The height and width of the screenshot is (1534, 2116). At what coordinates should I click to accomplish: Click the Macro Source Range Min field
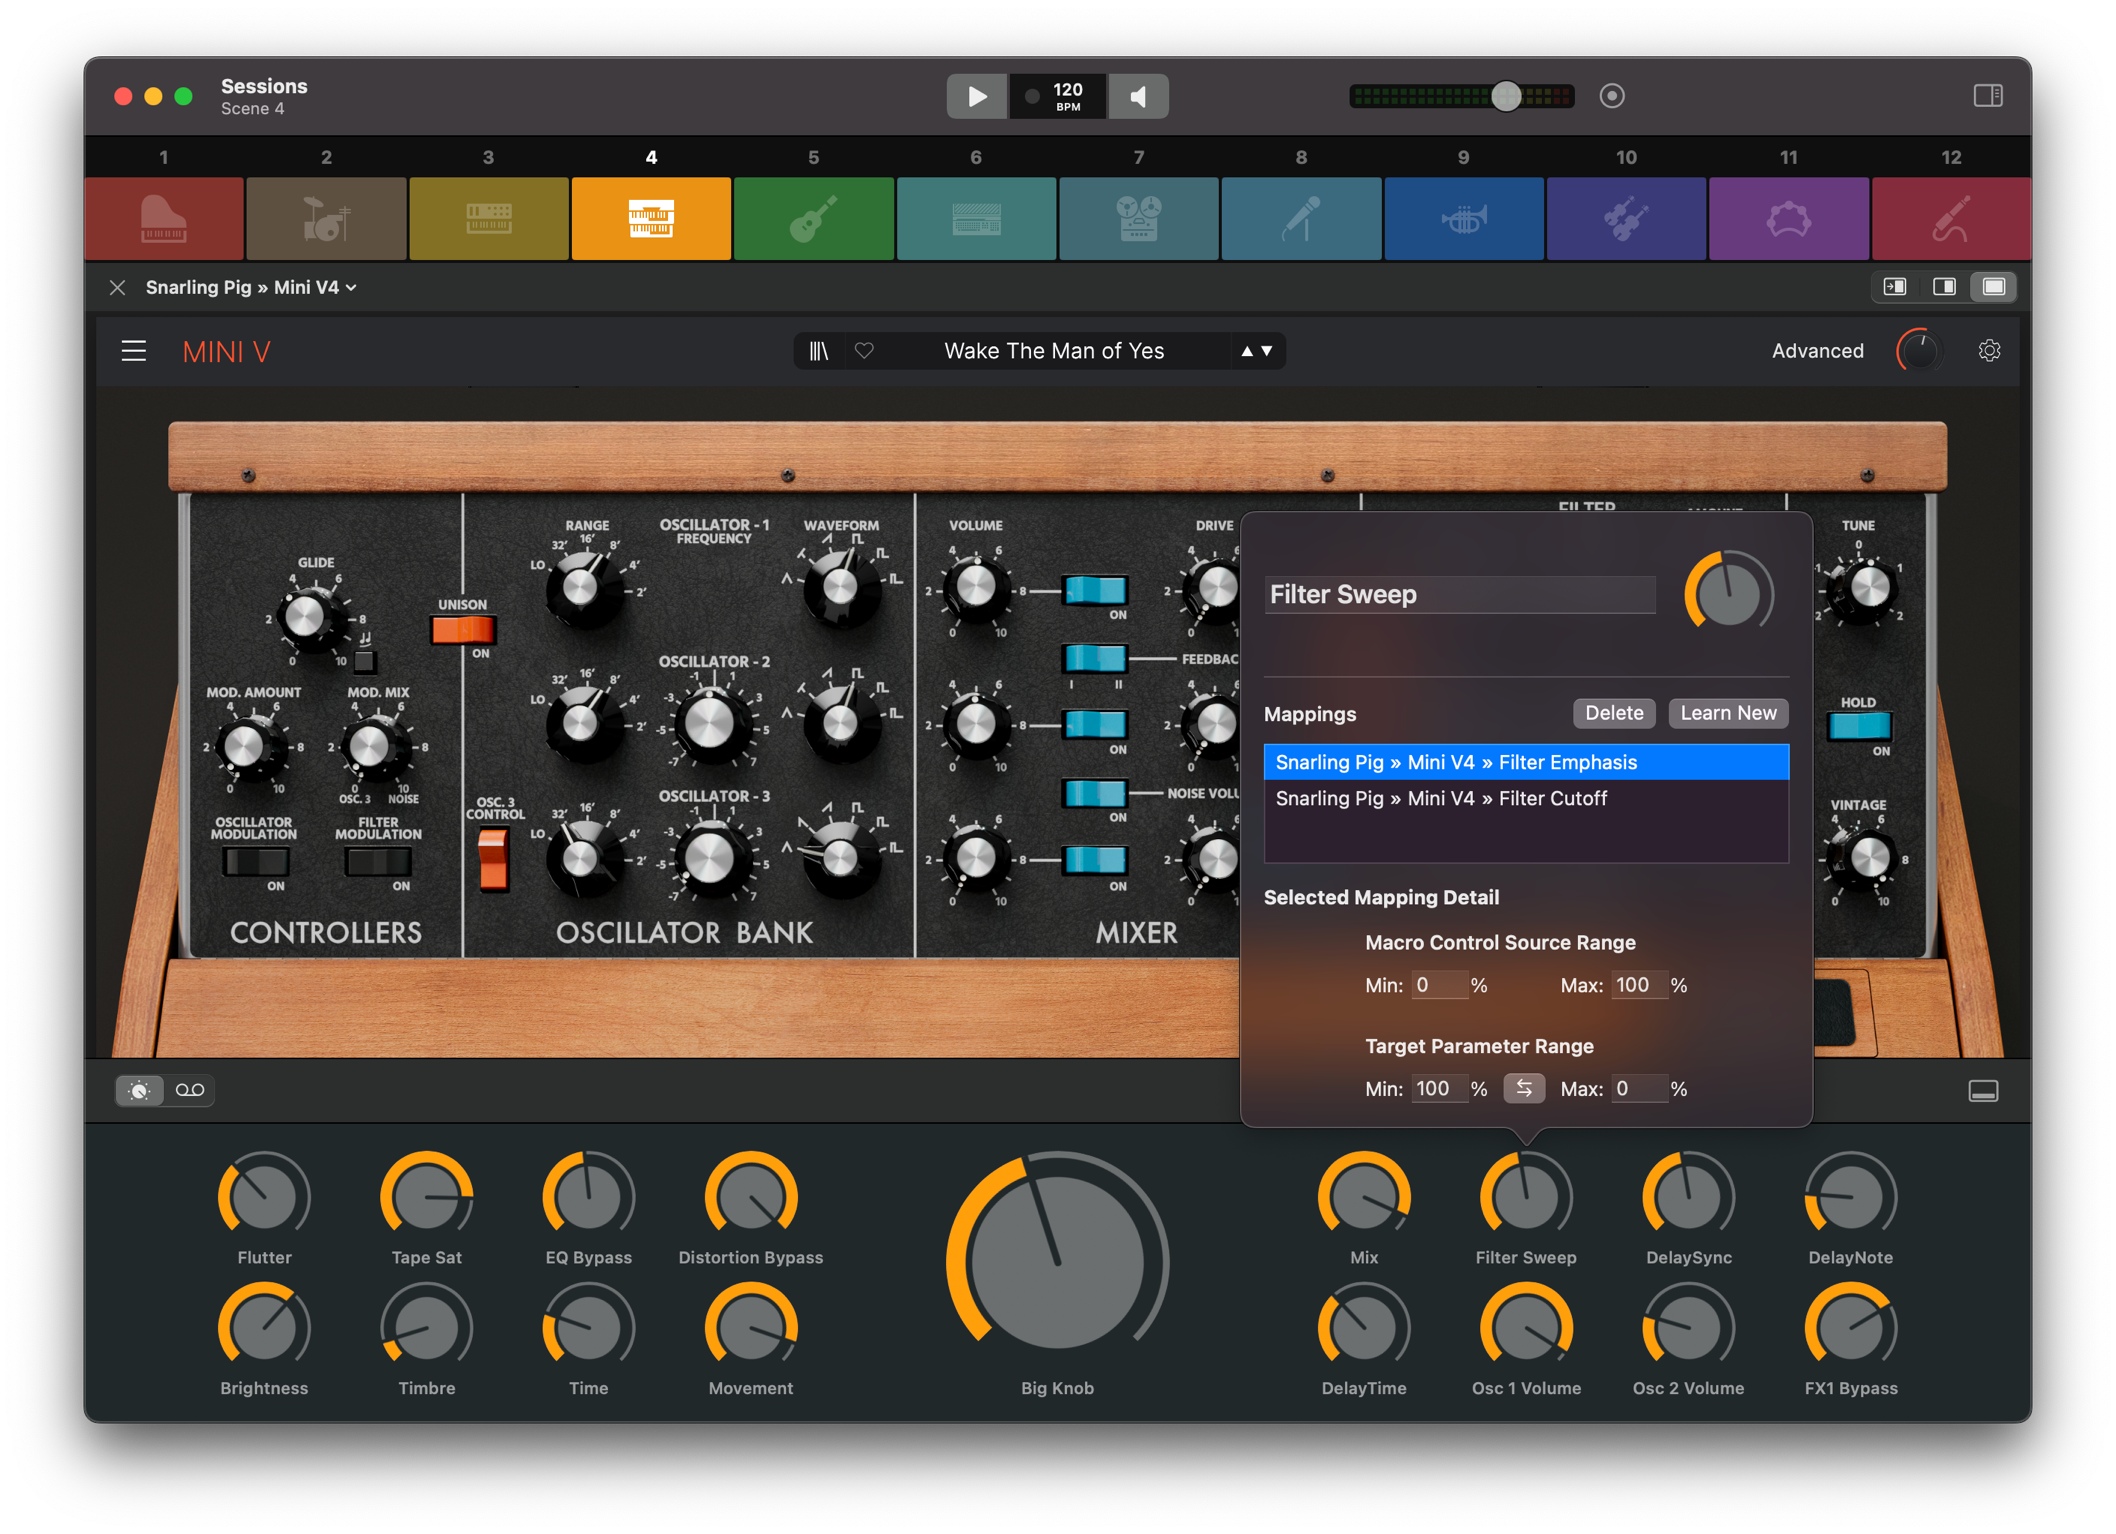[x=1438, y=985]
